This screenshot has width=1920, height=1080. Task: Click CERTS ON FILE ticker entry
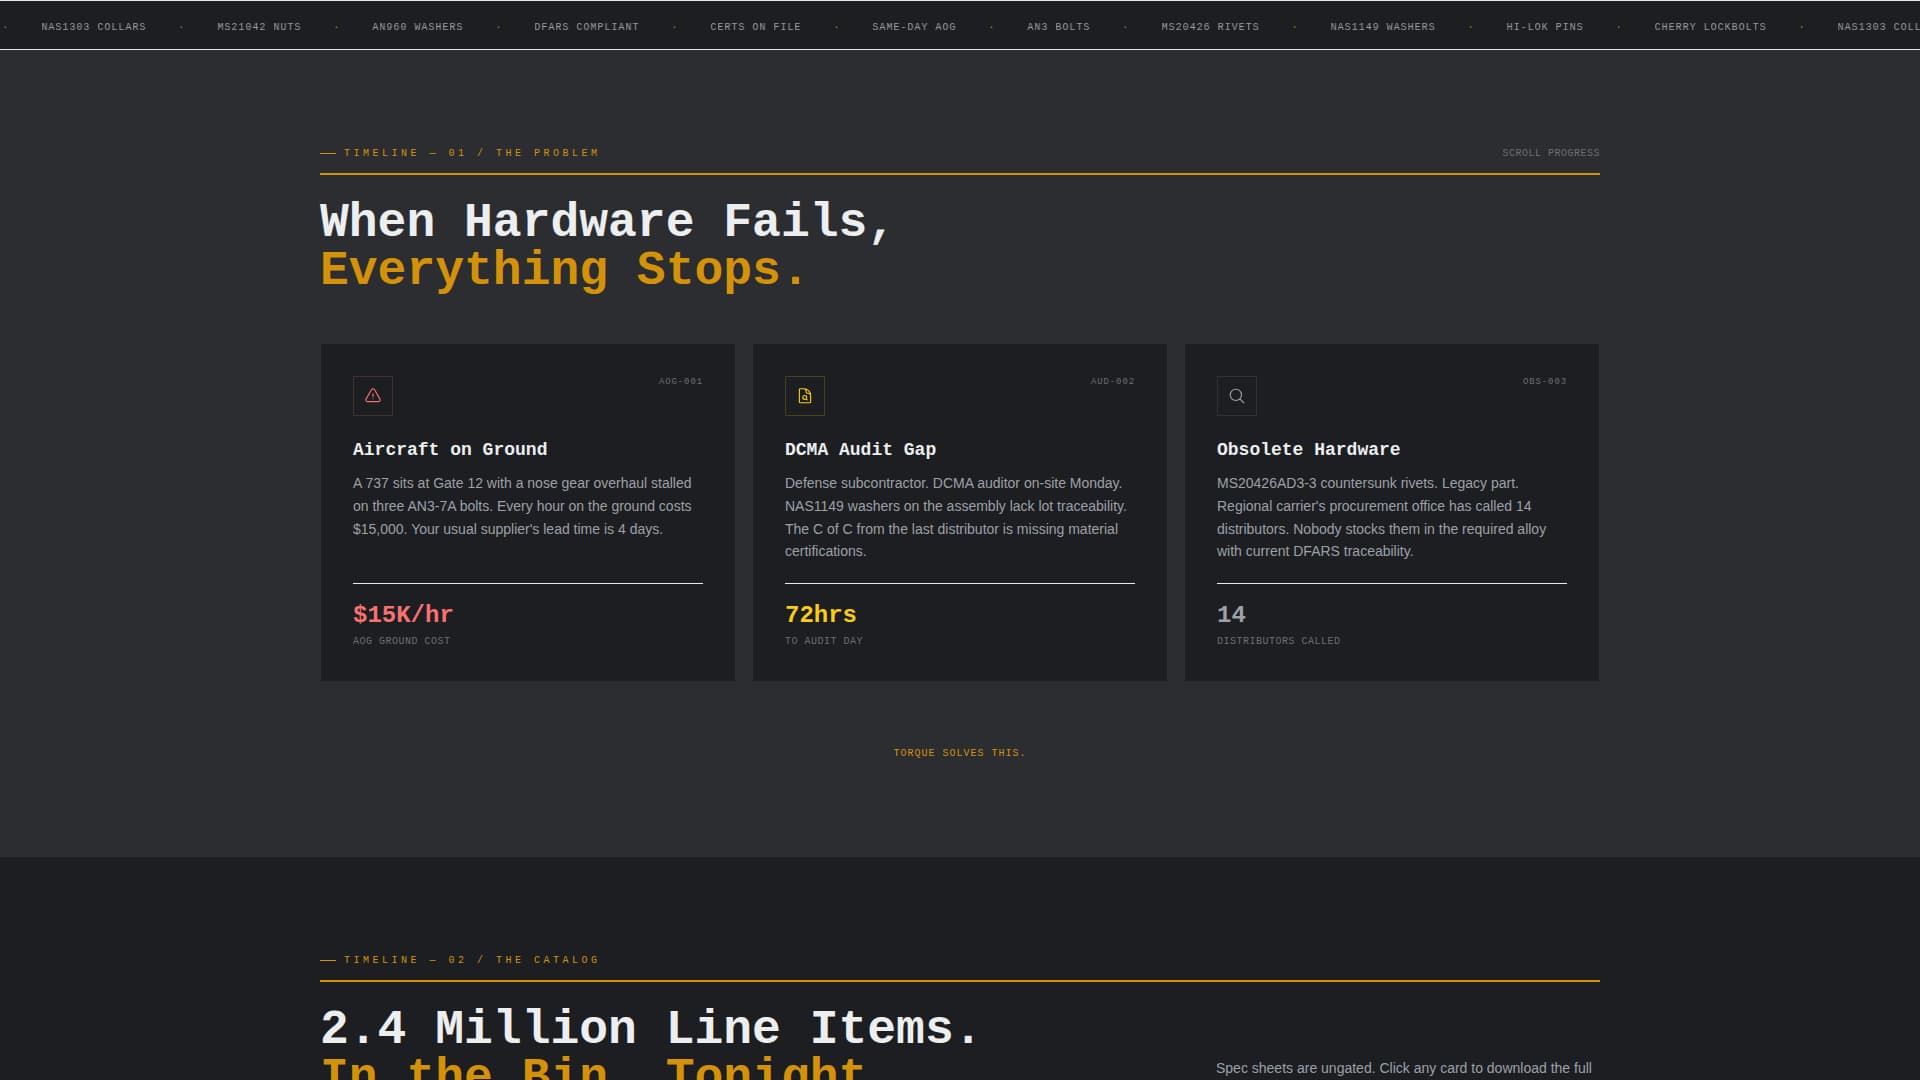pos(755,27)
